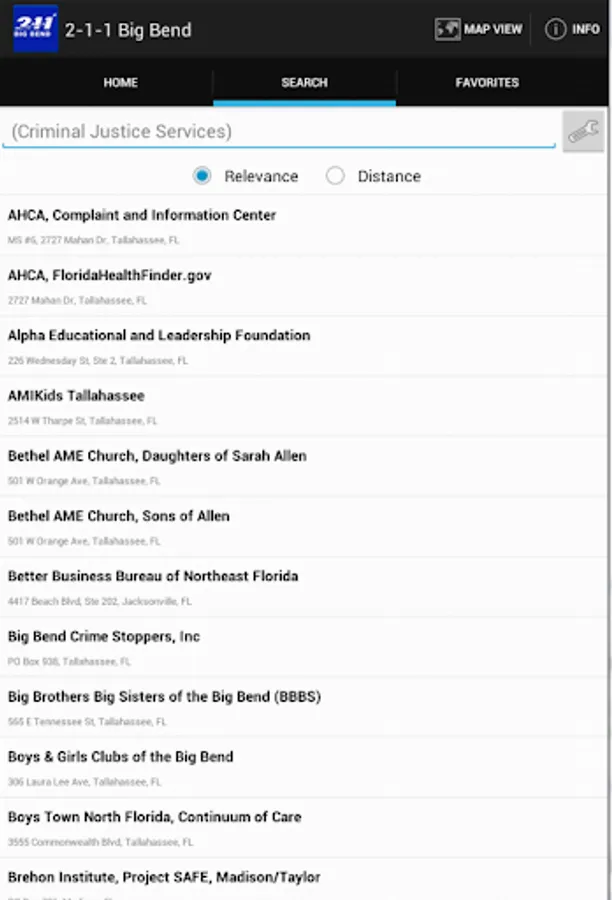Click address 4417 Beach Blvd, Jacksonville
This screenshot has width=612, height=900.
[x=99, y=602]
